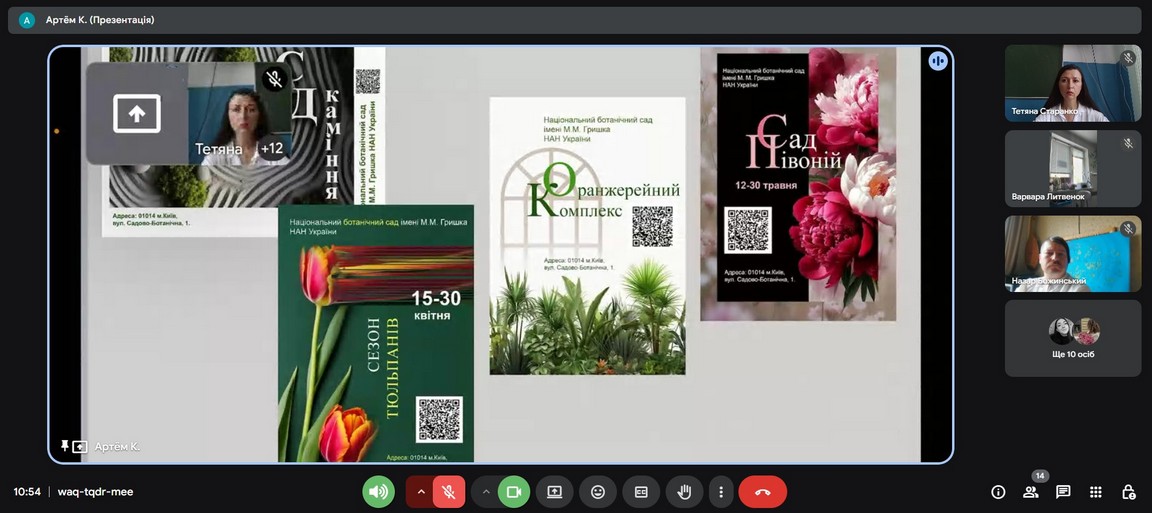This screenshot has width=1152, height=513.
Task: Select Варвара Литвенок's video tile
Action: click(x=1073, y=168)
